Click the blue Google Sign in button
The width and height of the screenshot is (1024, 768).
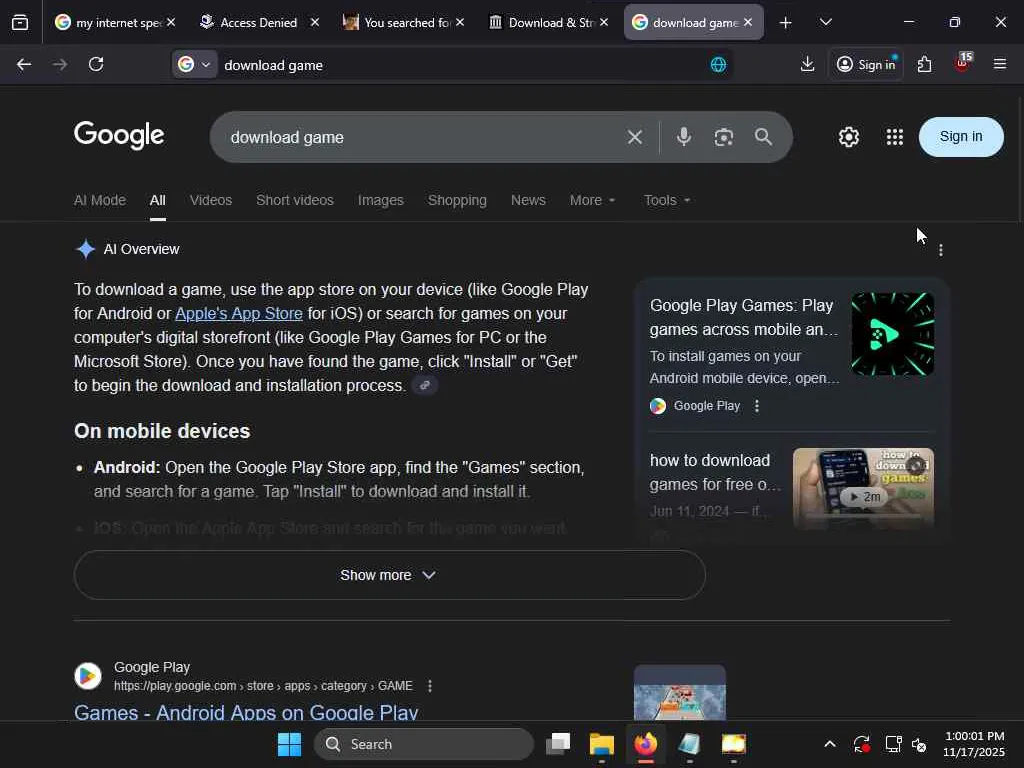pos(961,136)
